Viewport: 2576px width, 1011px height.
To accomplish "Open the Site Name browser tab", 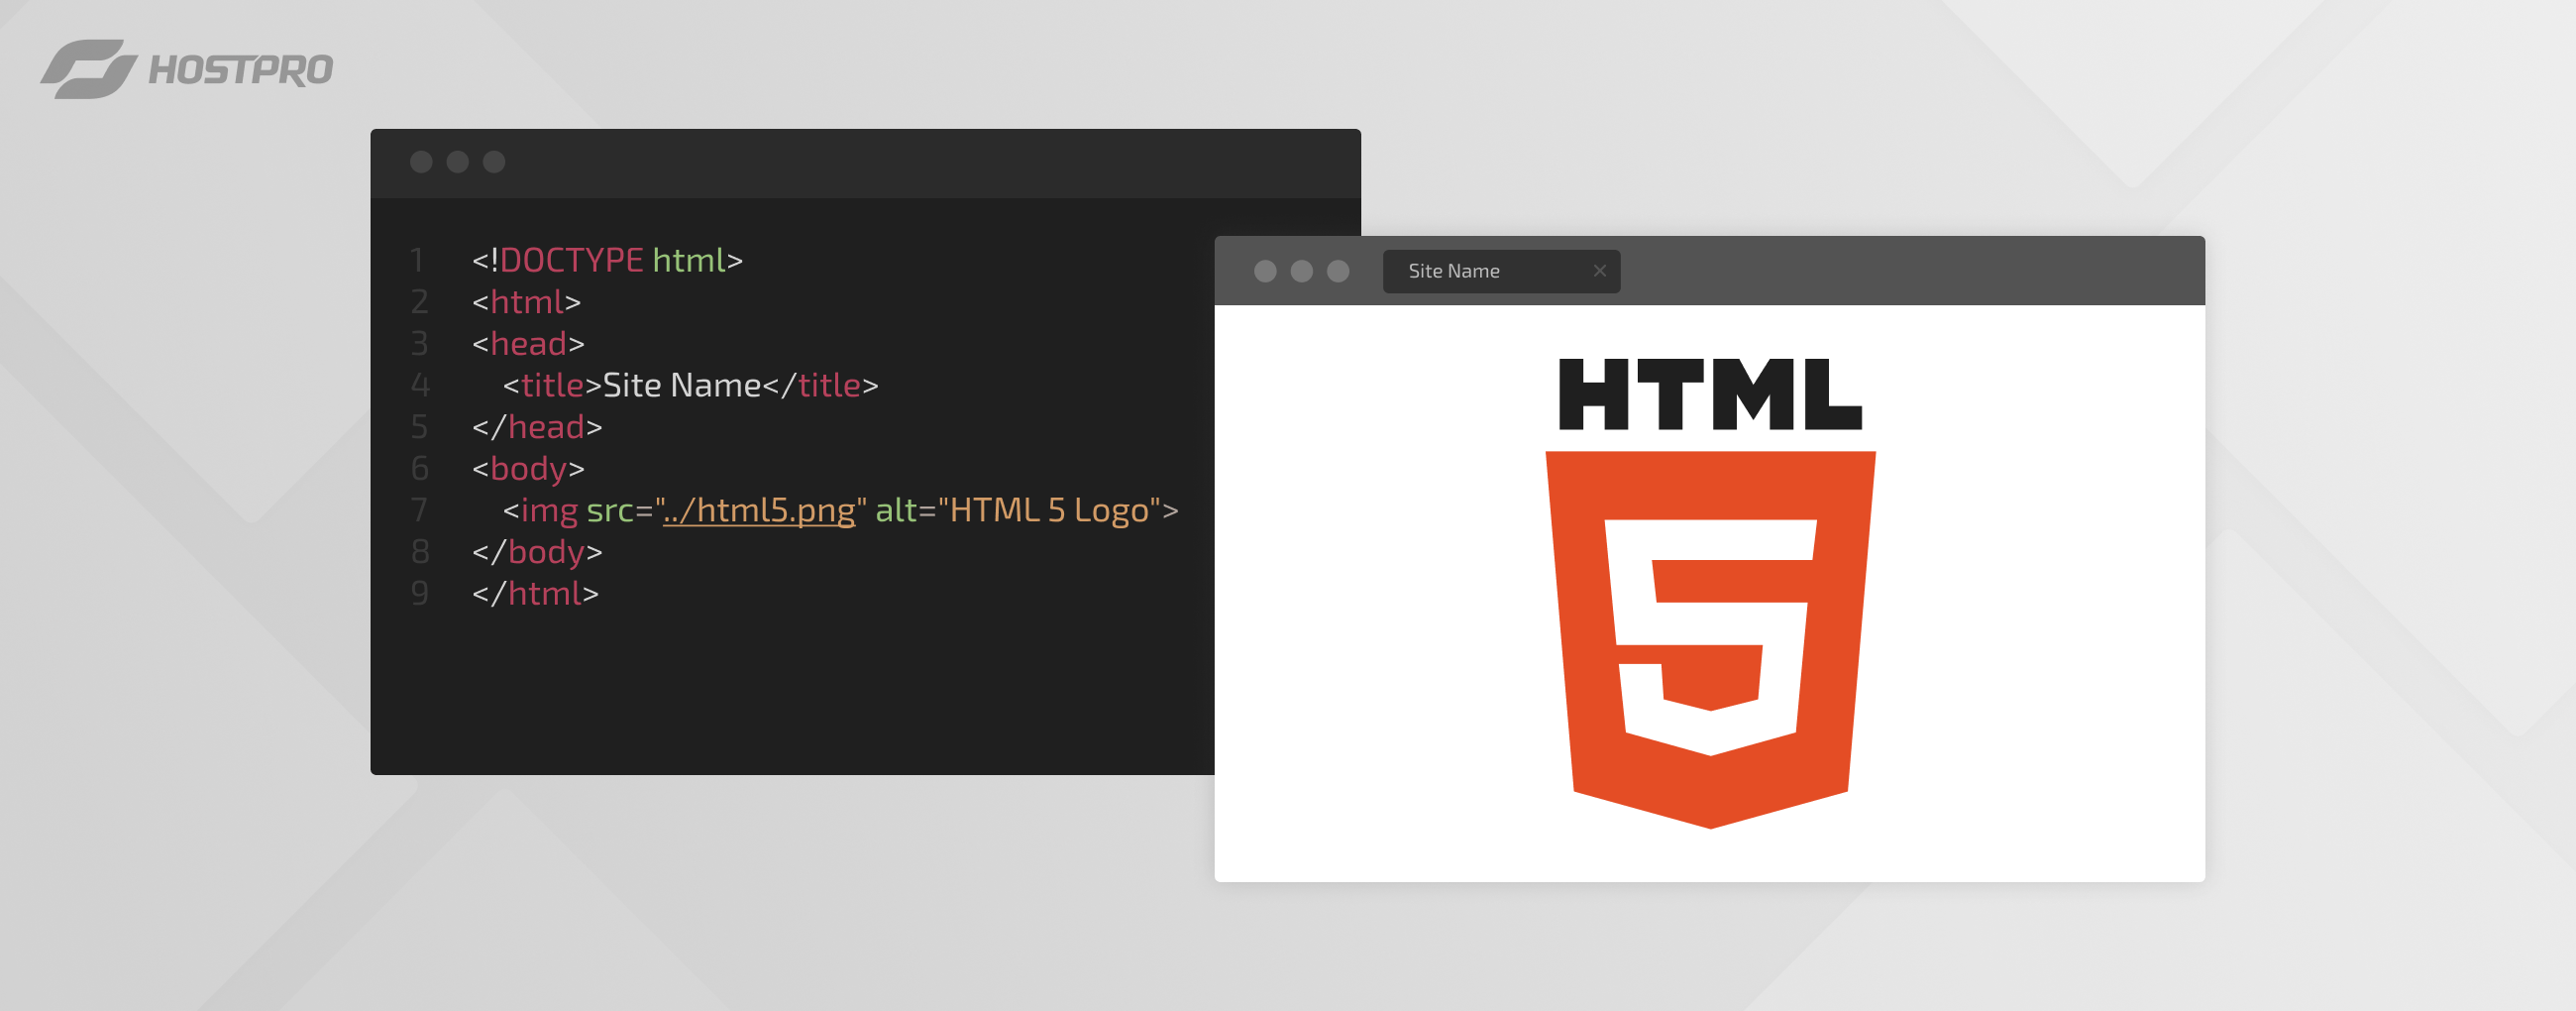I will 1500,271.
